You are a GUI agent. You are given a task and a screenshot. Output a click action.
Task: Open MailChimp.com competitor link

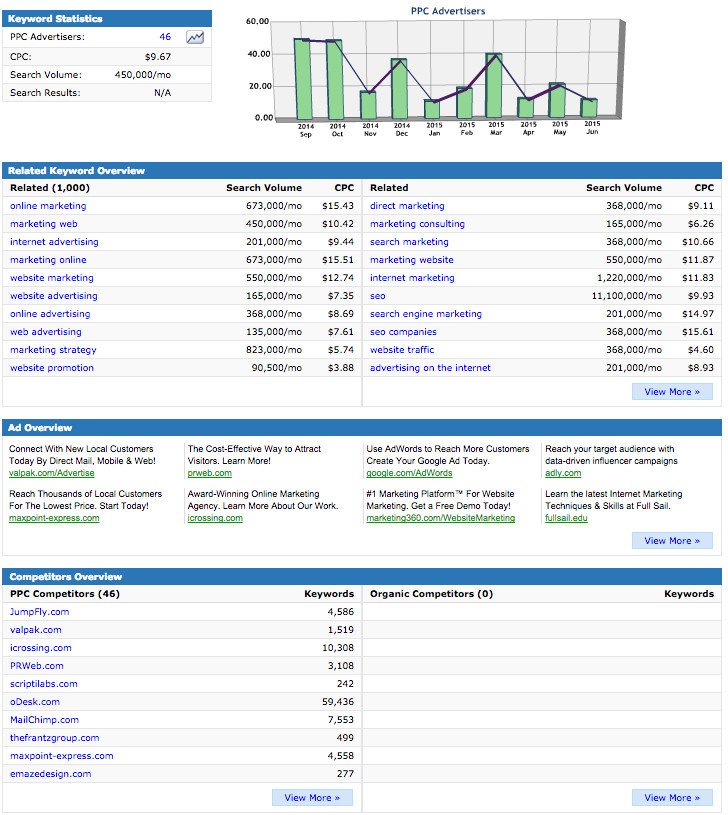click(x=44, y=720)
